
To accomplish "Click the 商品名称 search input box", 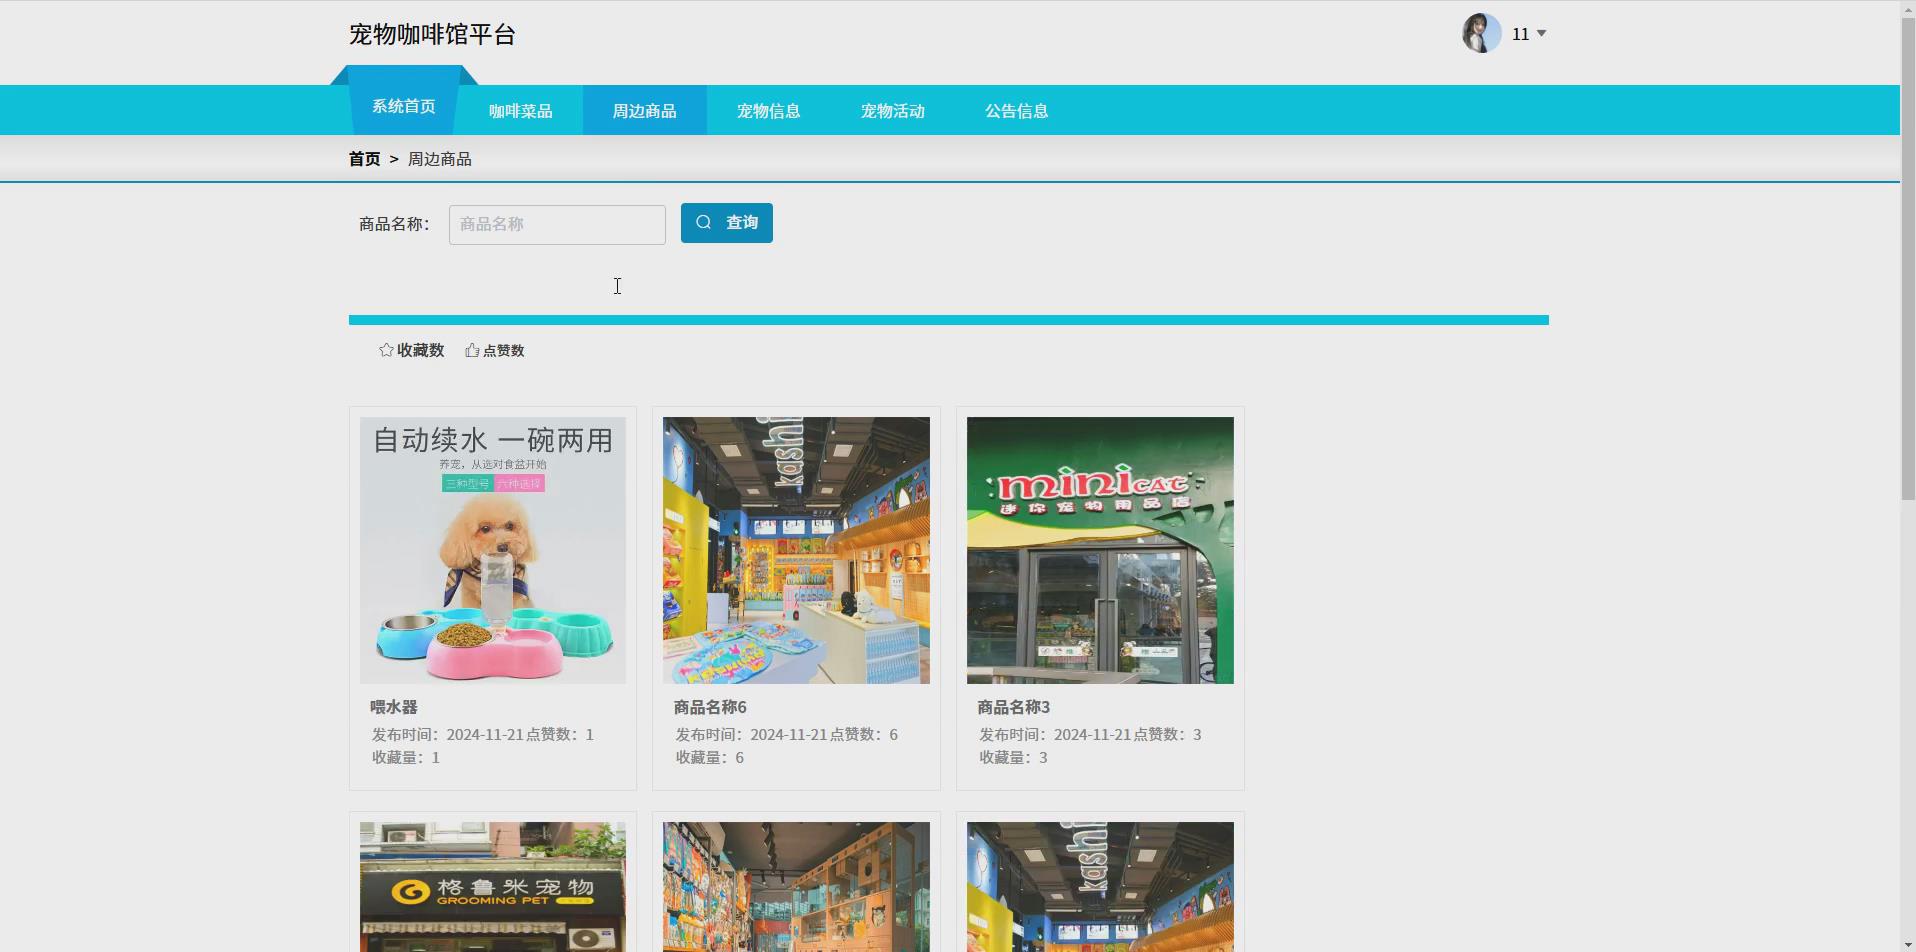I will [x=556, y=224].
